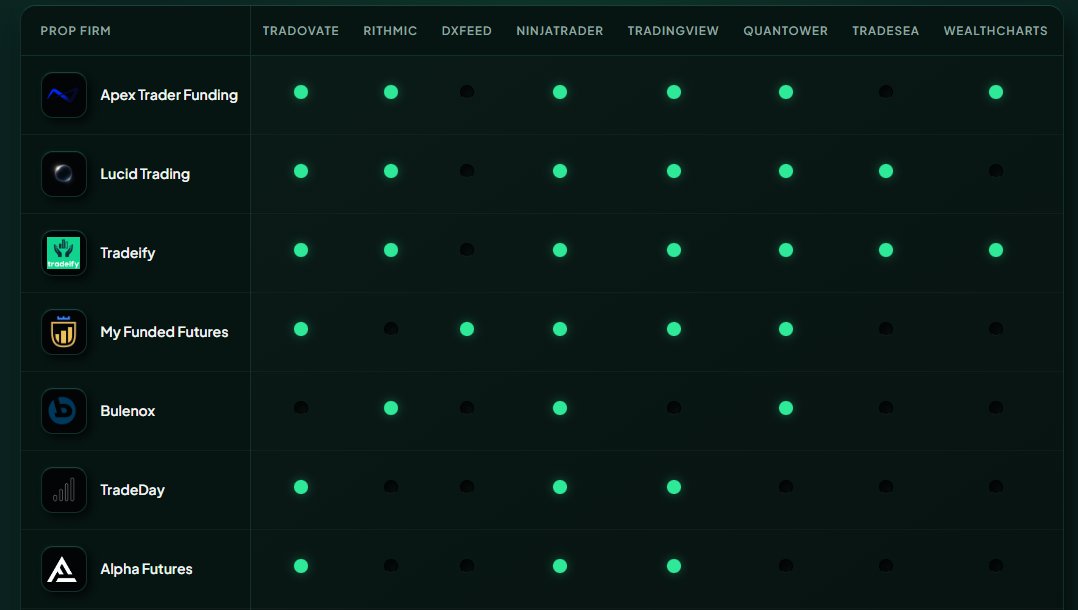1078x610 pixels.
Task: Click Alpha Futures' green NinjaTrader dot
Action: coord(560,567)
